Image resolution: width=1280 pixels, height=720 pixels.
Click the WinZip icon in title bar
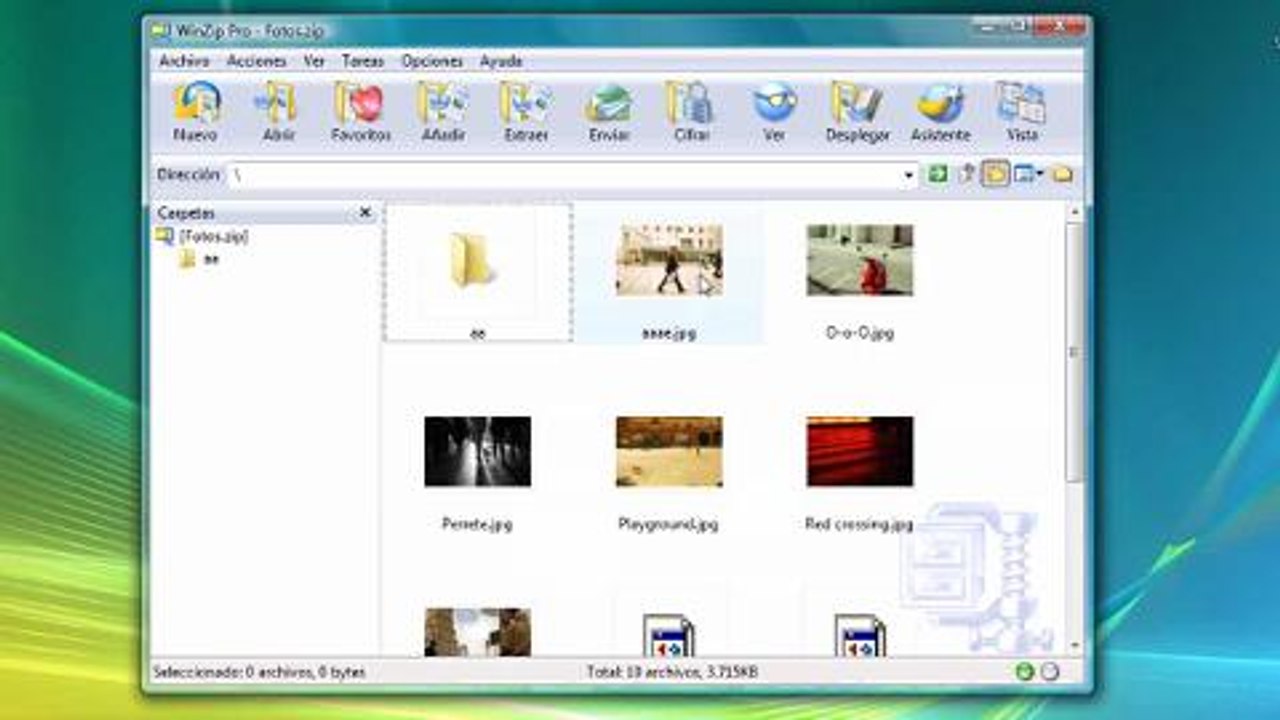point(161,31)
